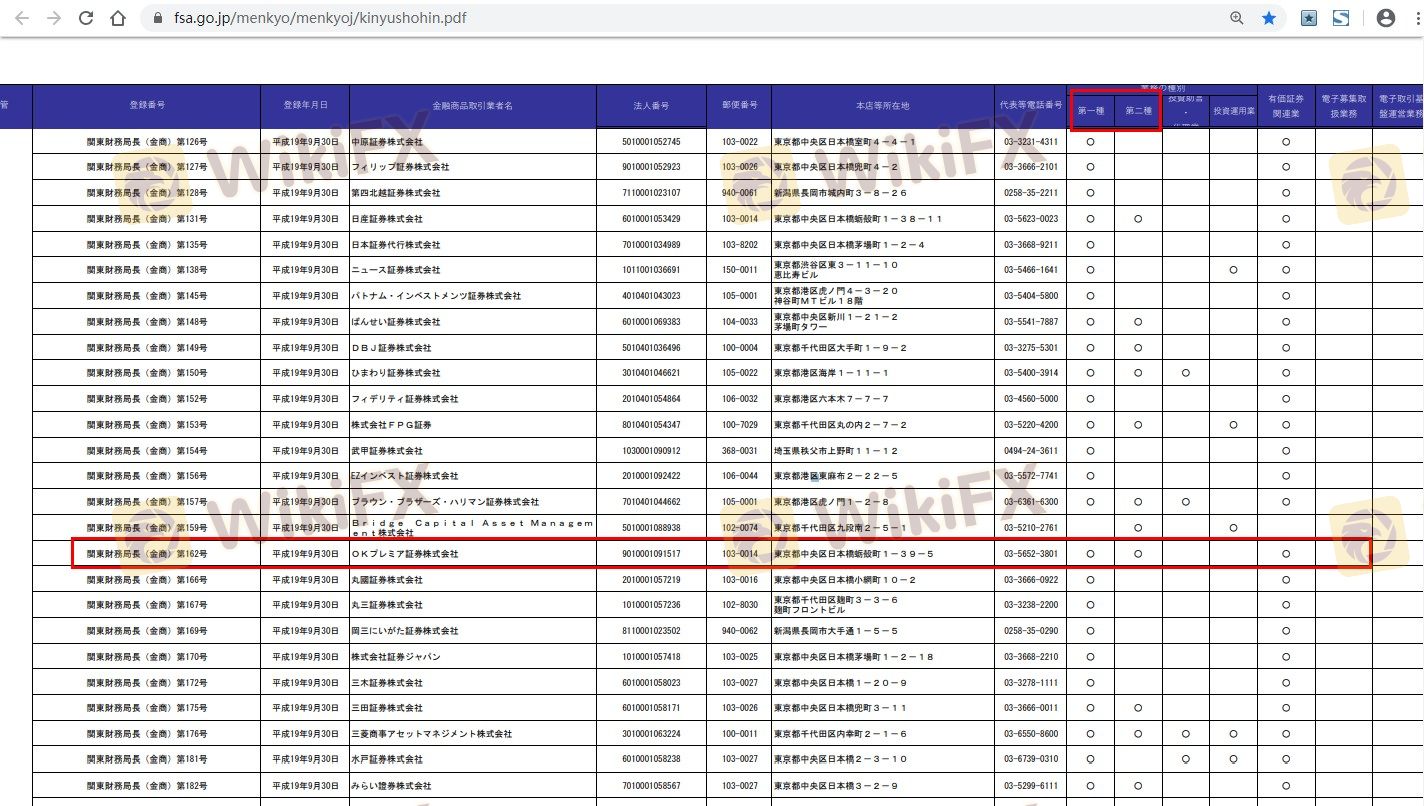The width and height of the screenshot is (1424, 806).
Task: Click the blue bookmark star
Action: coord(1269,18)
